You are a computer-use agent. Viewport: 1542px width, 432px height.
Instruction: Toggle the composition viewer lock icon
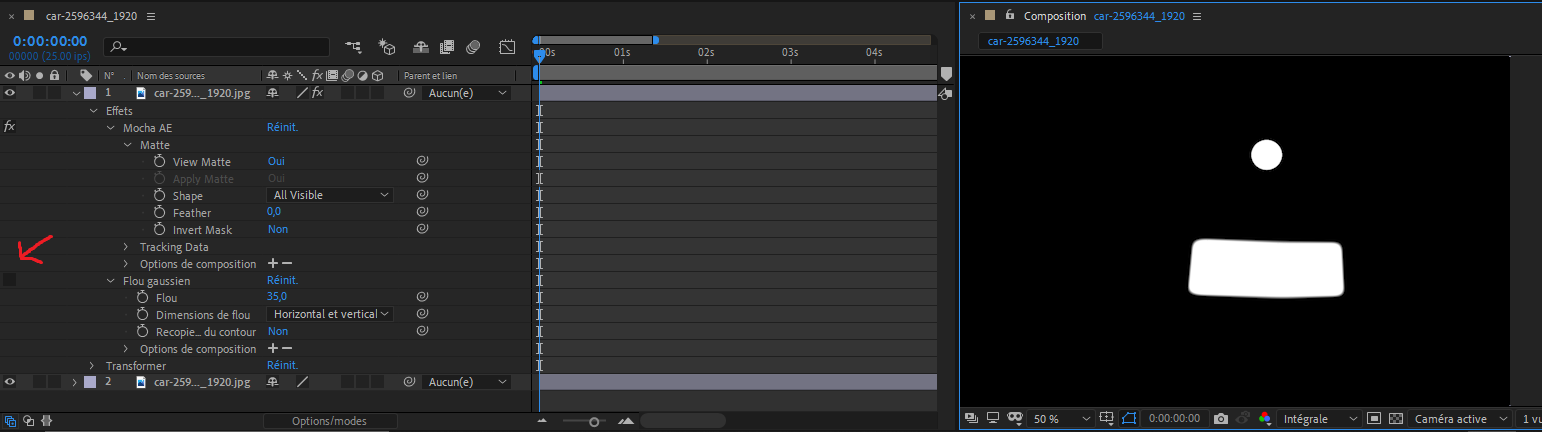point(1010,16)
